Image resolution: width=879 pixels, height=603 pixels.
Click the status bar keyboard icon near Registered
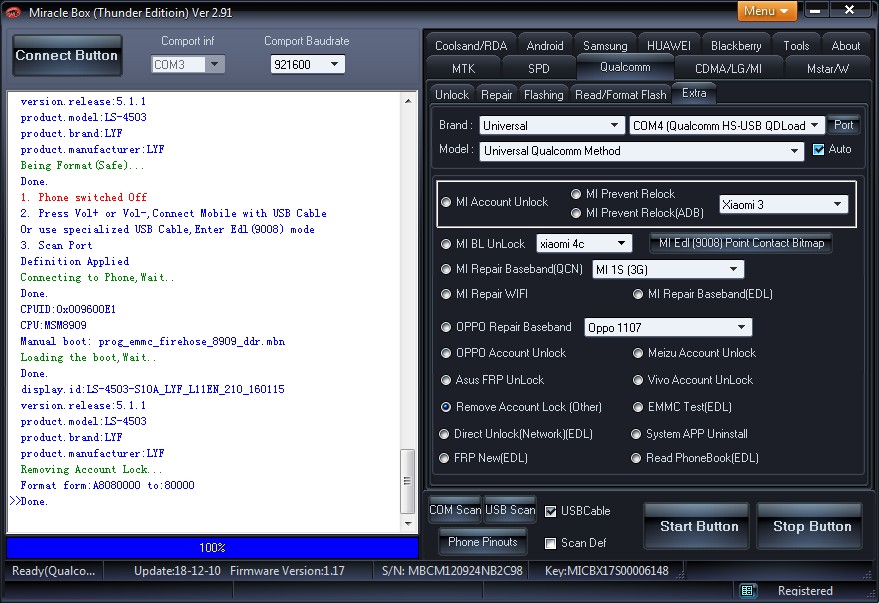coord(747,590)
